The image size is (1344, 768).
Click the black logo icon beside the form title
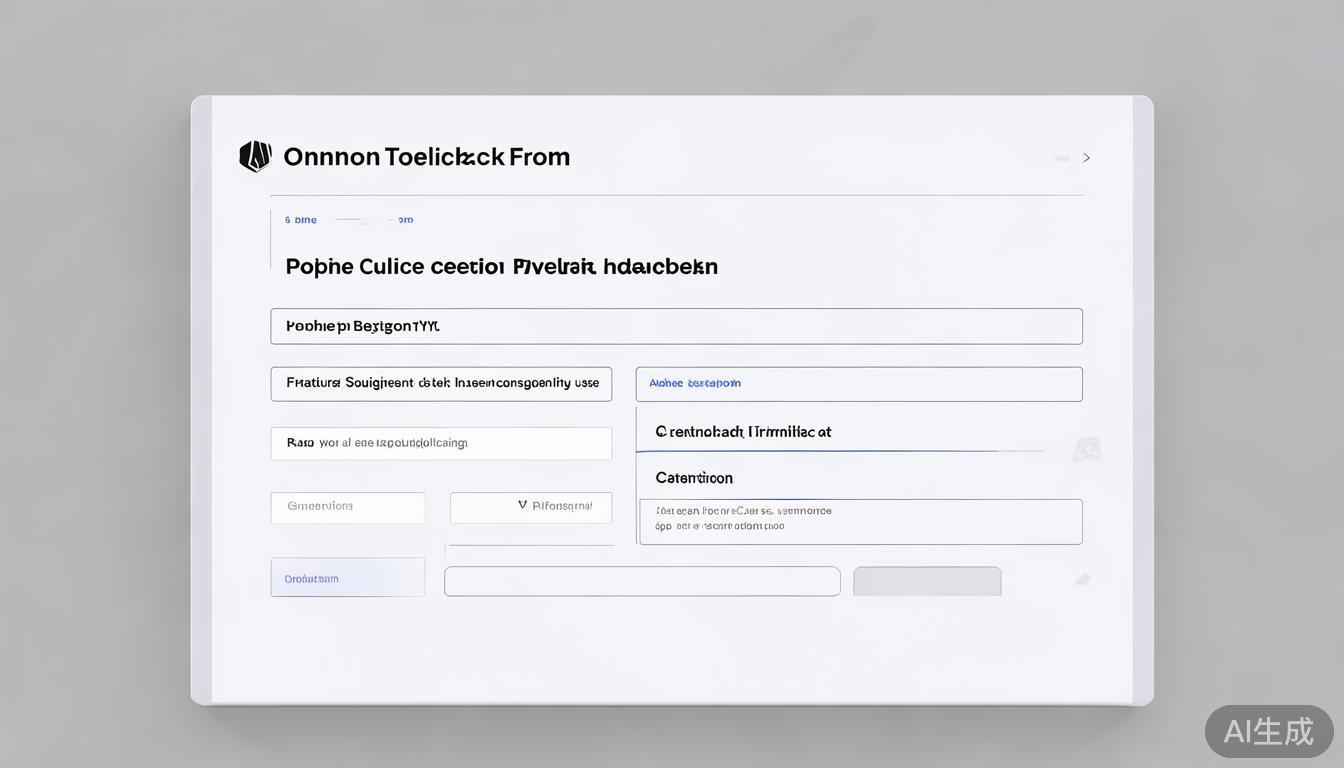click(x=255, y=156)
